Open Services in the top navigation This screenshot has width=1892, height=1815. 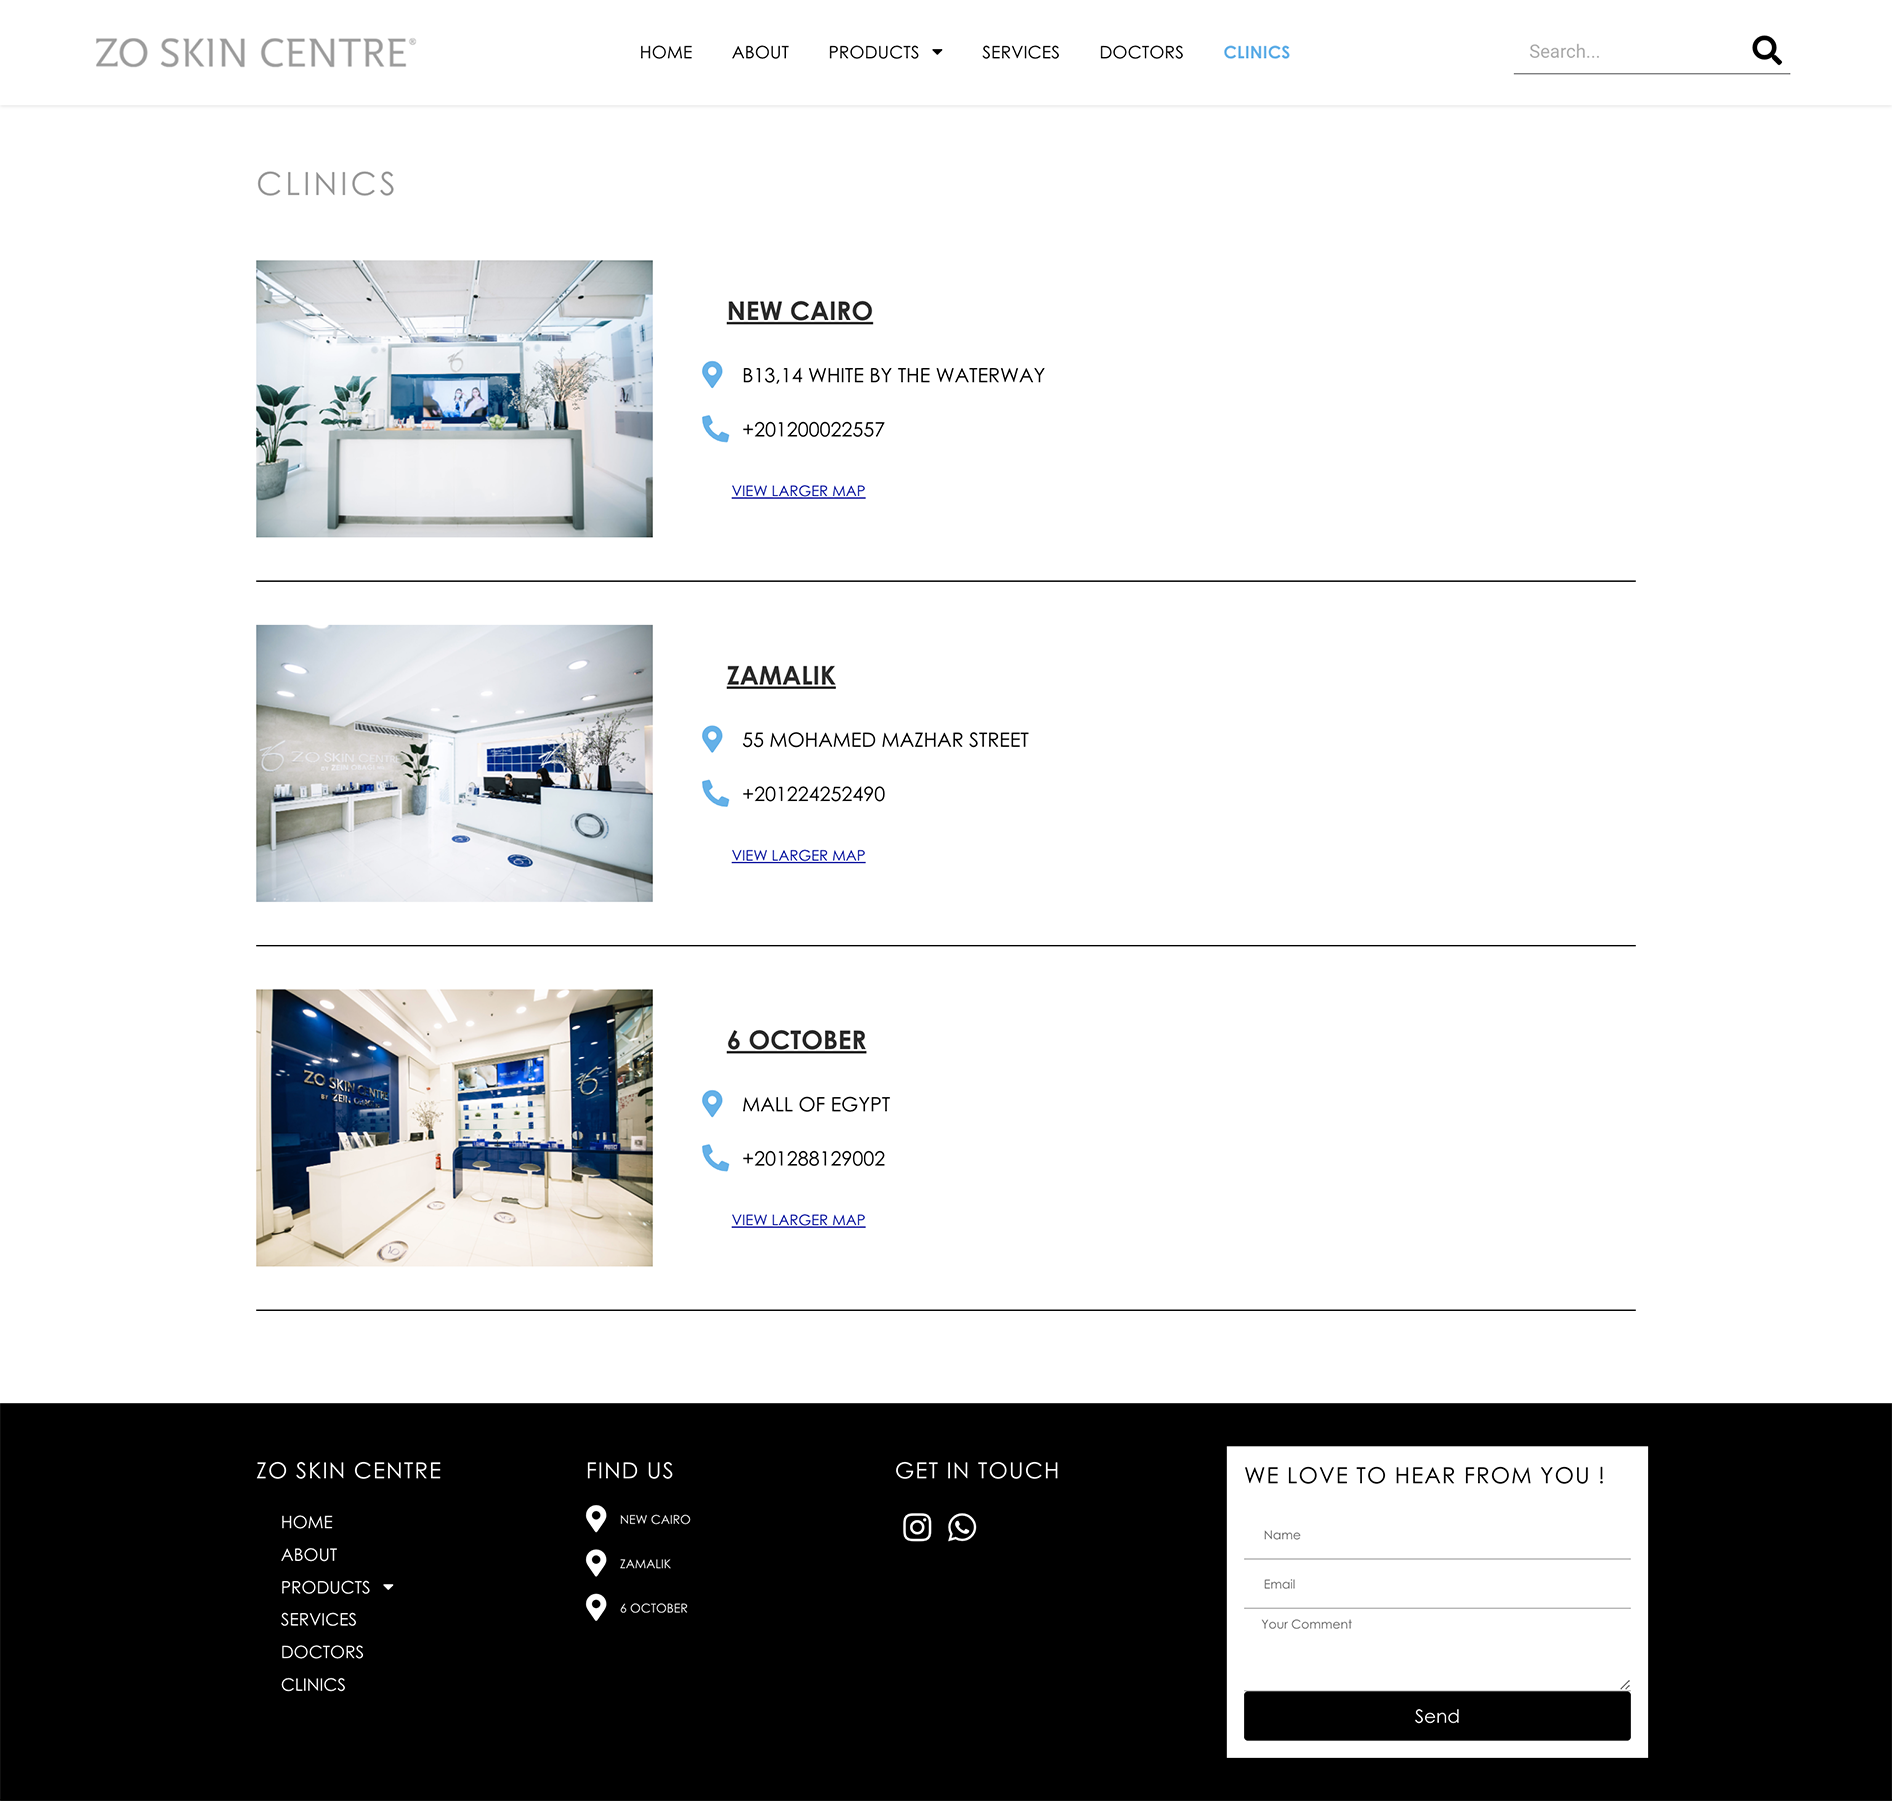point(1020,52)
